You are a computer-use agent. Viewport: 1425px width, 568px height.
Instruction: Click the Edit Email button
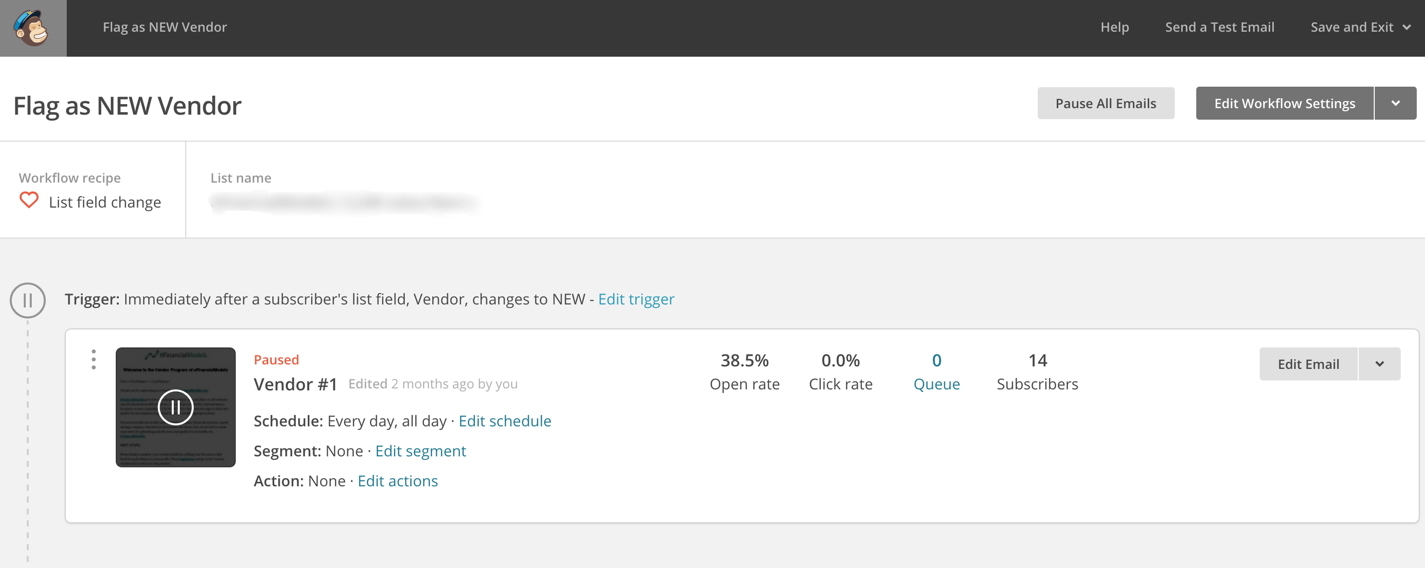(x=1309, y=364)
